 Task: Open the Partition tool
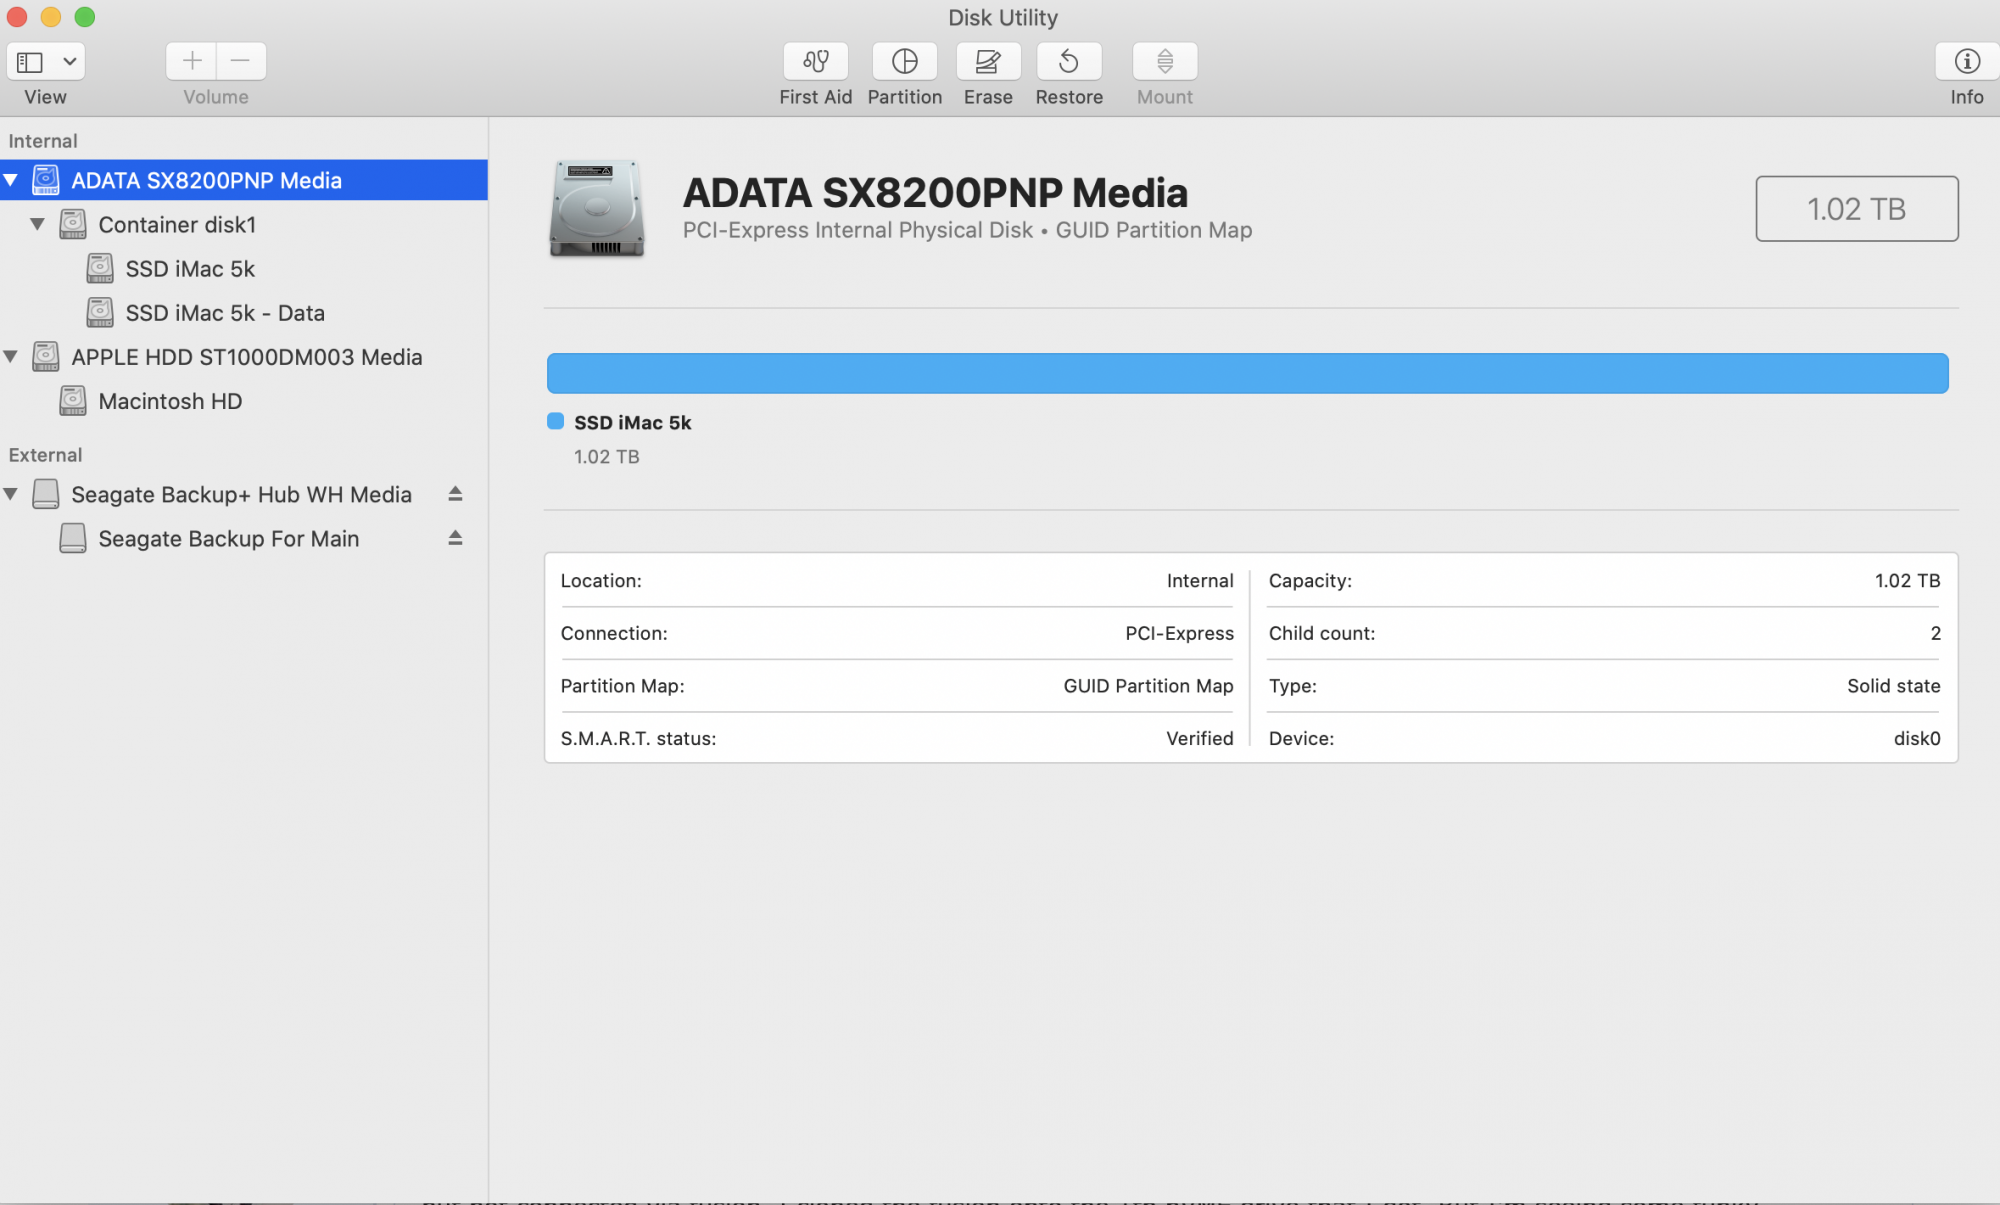904,61
